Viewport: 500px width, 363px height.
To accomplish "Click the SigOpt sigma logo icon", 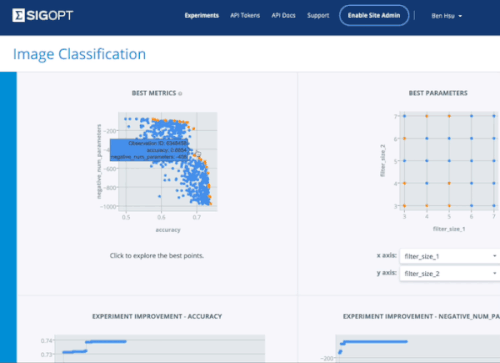I will [18, 15].
